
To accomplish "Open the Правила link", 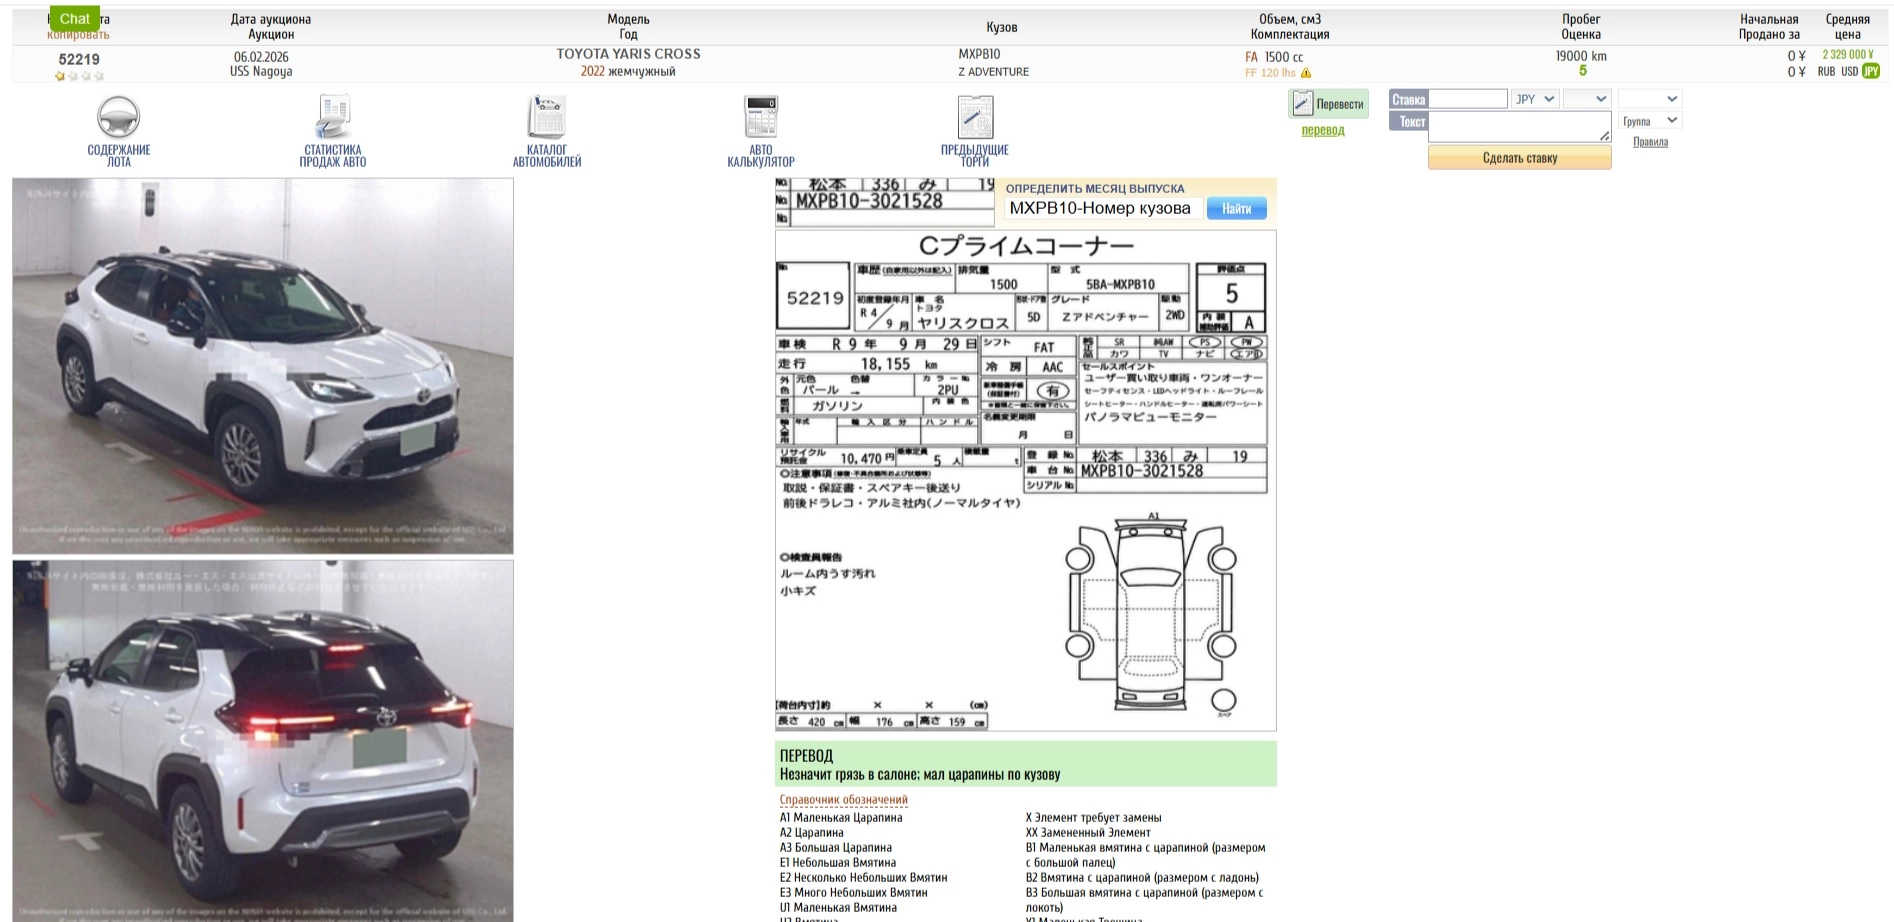I will point(1650,142).
